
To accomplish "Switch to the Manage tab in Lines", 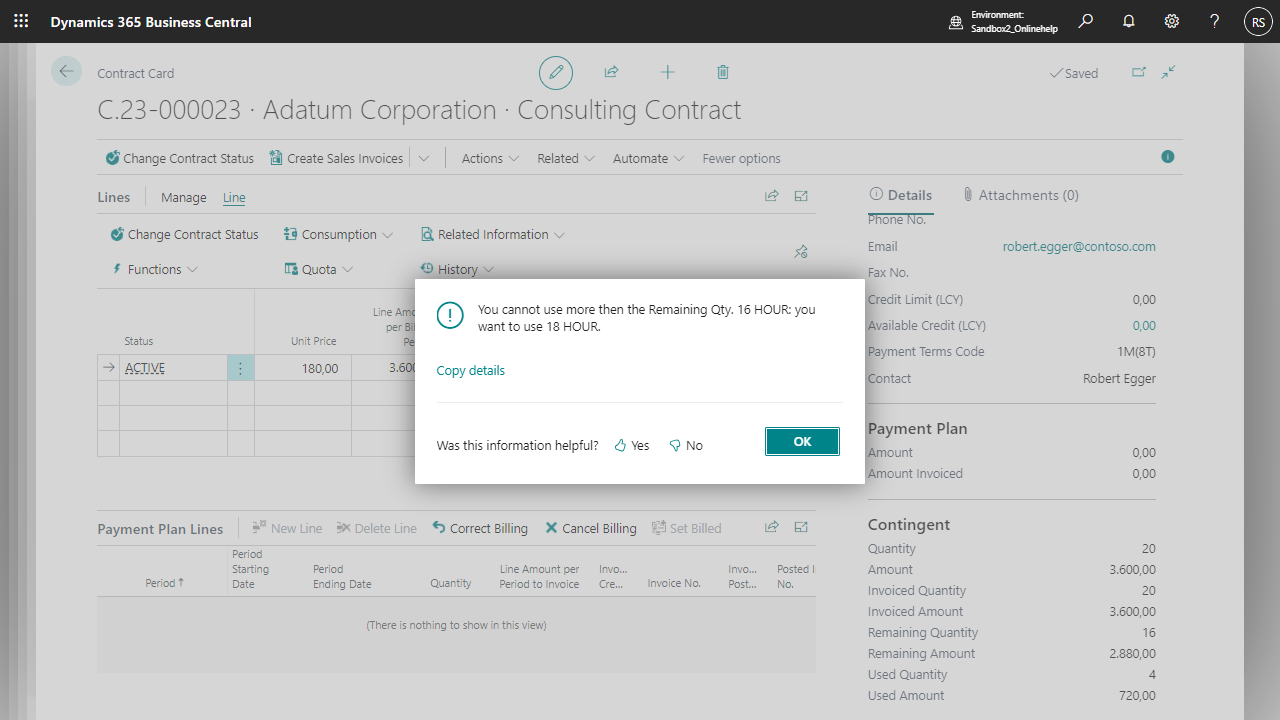I will (184, 197).
